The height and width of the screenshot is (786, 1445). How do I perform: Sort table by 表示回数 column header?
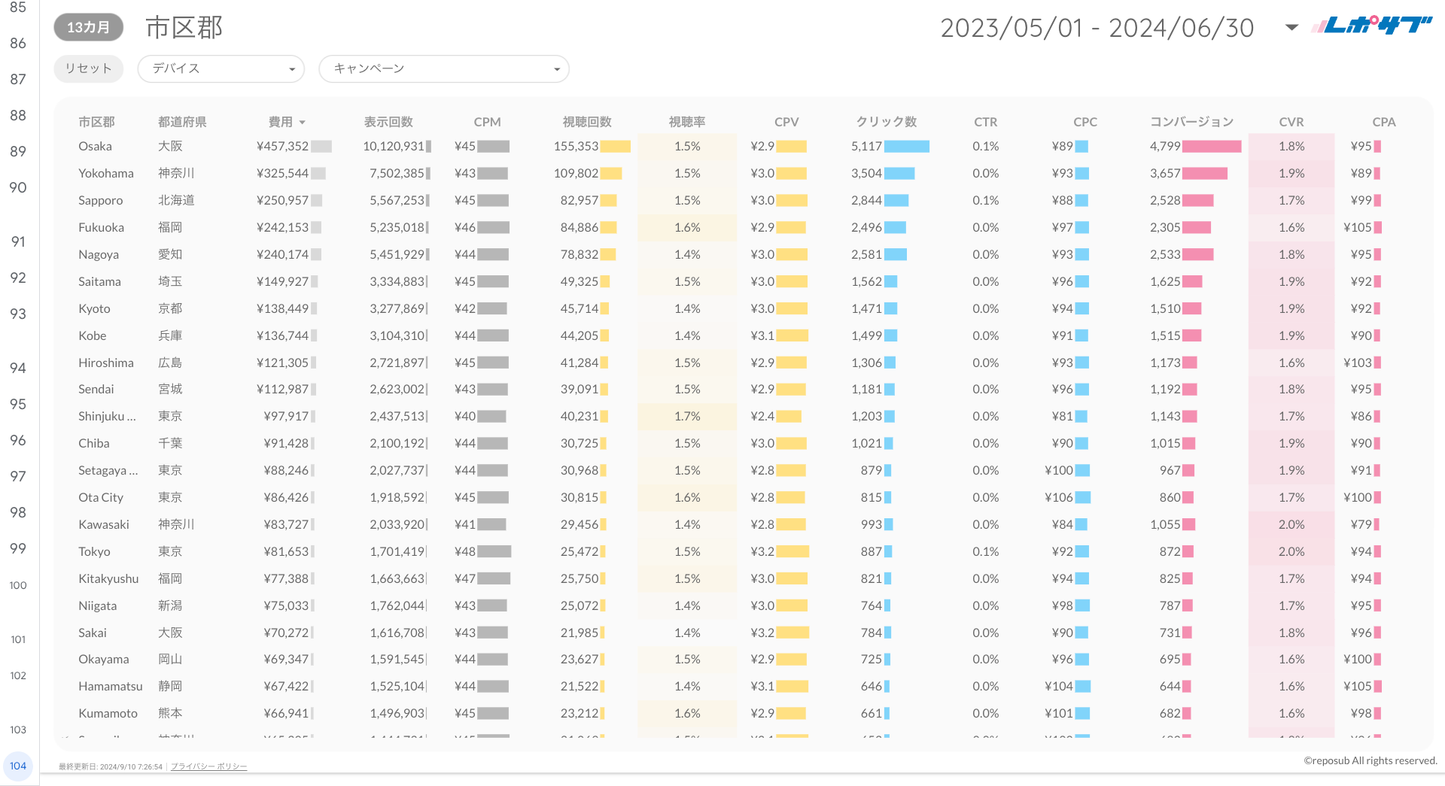pos(388,122)
